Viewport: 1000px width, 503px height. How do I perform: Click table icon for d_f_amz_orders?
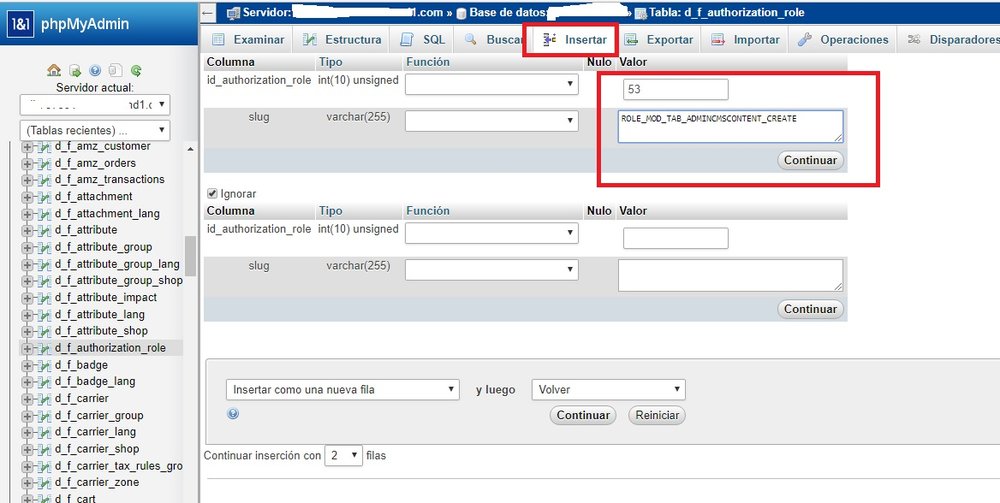[x=45, y=163]
